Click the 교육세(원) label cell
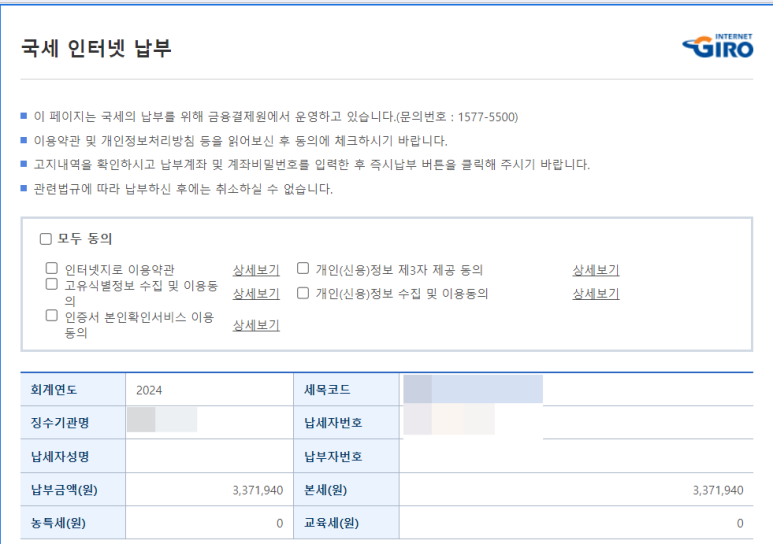Viewport: 773px width, 544px height. pyautogui.click(x=346, y=523)
